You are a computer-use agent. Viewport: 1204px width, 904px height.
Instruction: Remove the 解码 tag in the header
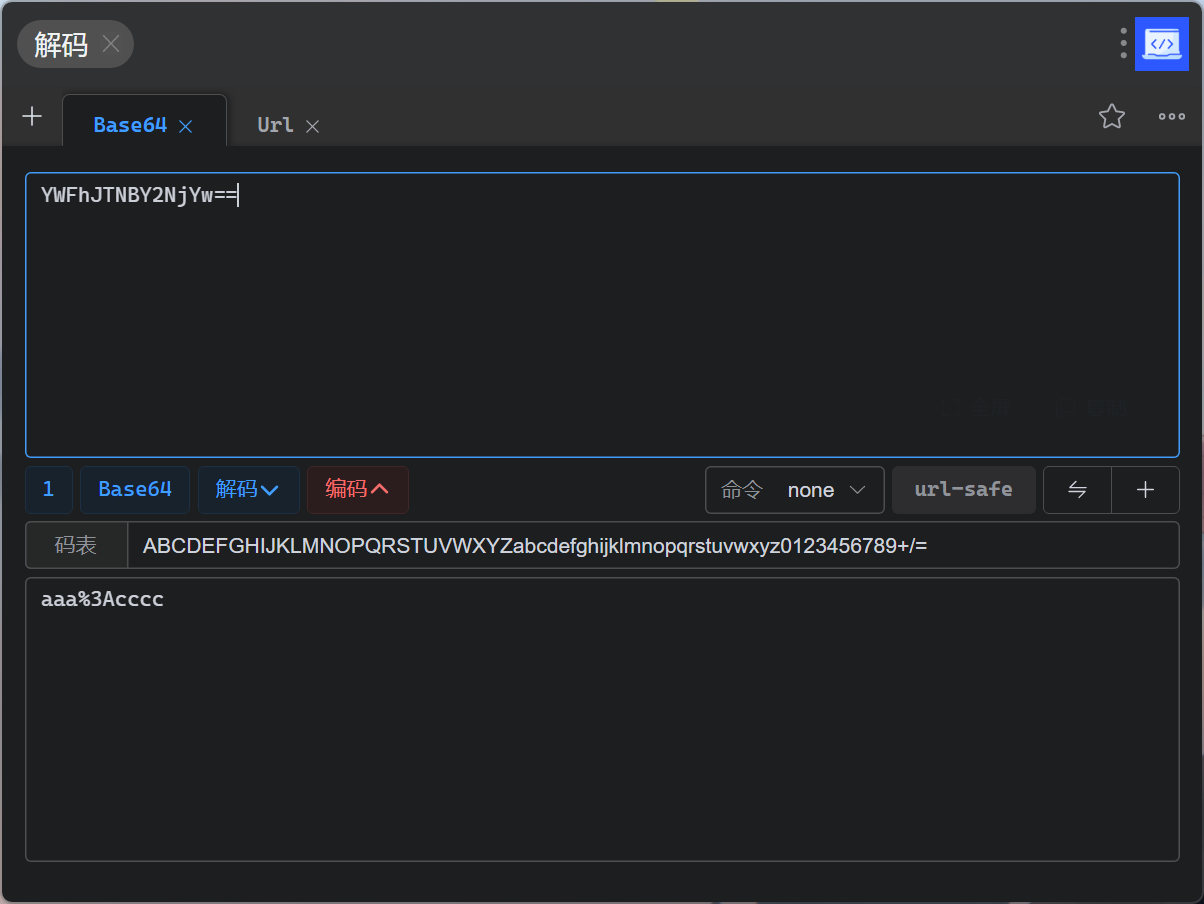111,44
